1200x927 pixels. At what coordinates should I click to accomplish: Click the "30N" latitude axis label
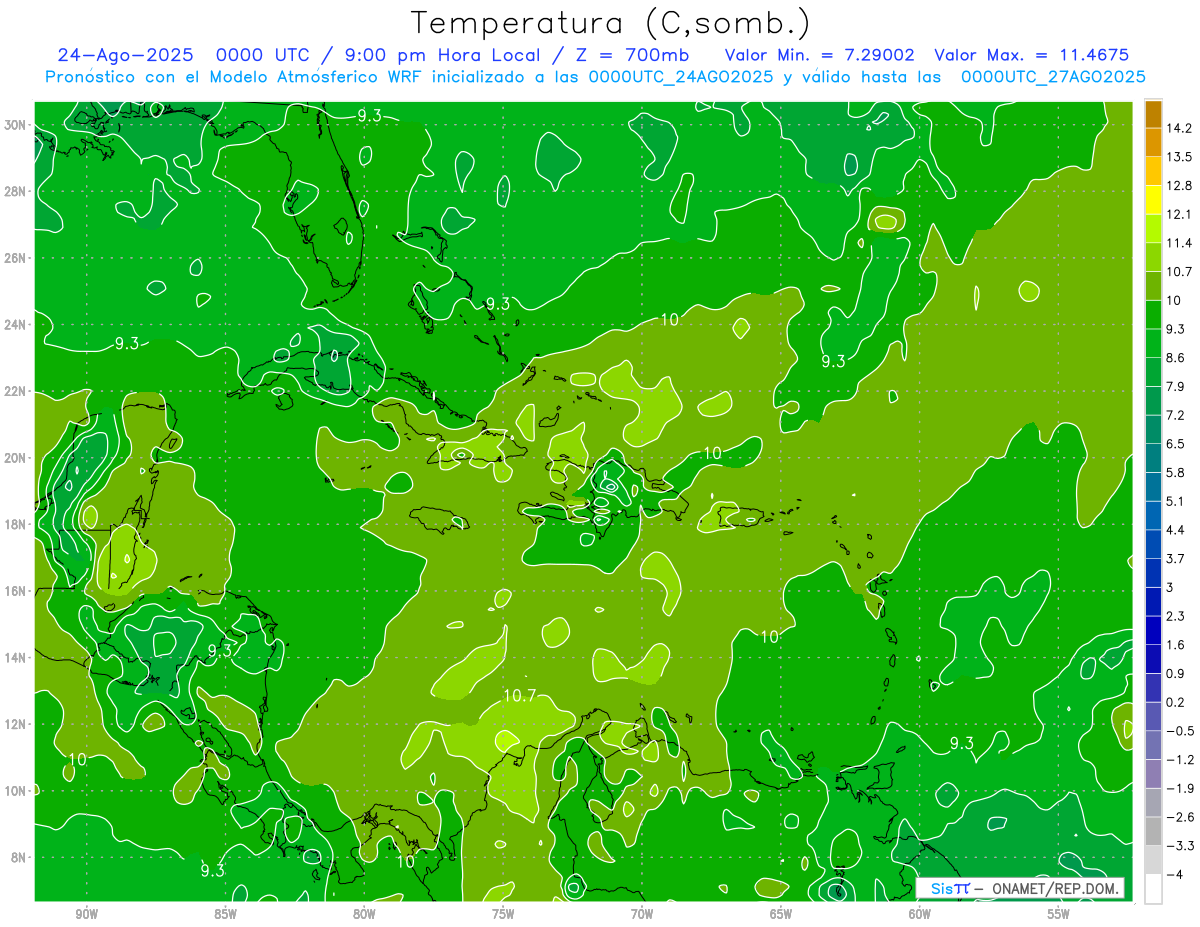coord(16,125)
